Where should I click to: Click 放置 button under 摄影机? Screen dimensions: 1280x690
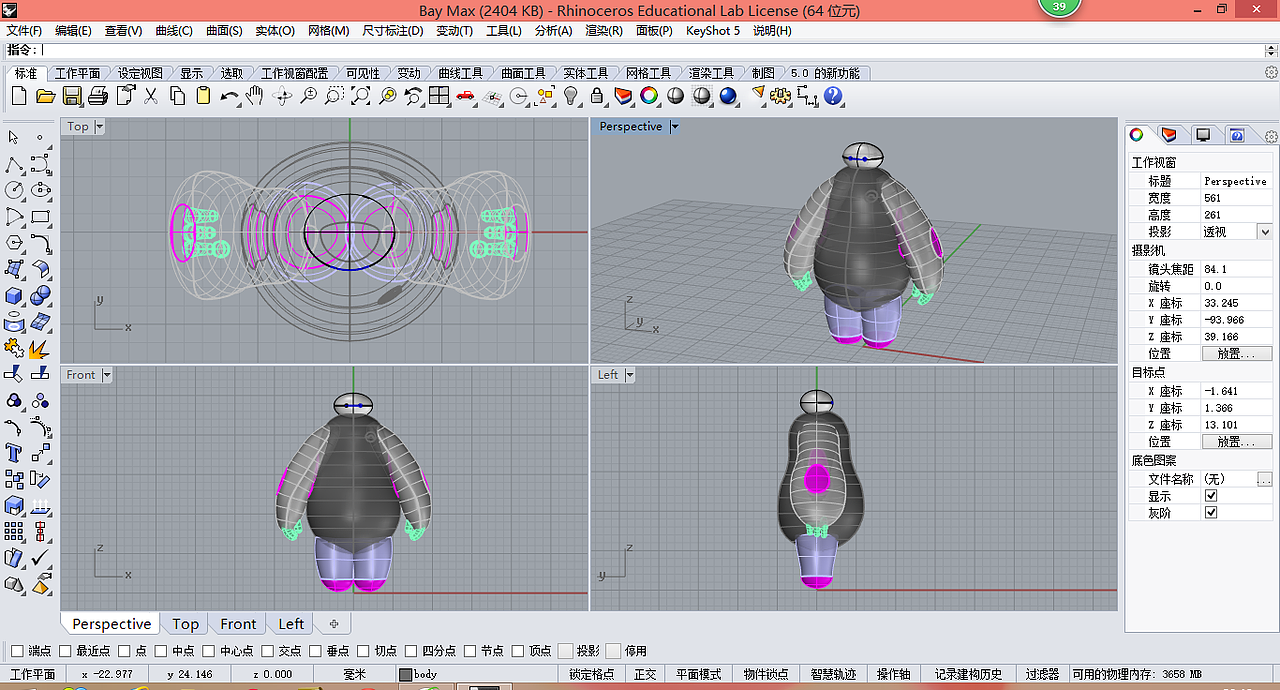1237,354
